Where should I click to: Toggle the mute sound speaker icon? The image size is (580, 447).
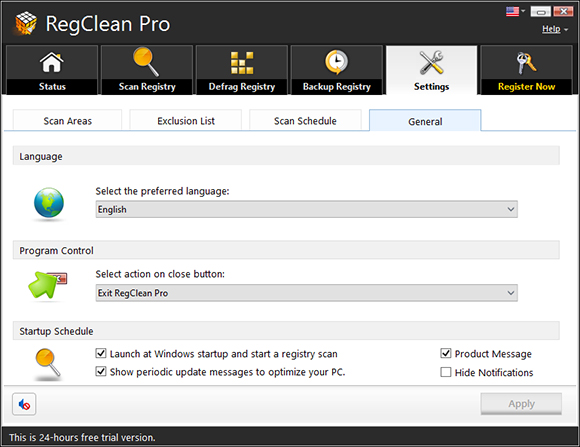[24, 404]
